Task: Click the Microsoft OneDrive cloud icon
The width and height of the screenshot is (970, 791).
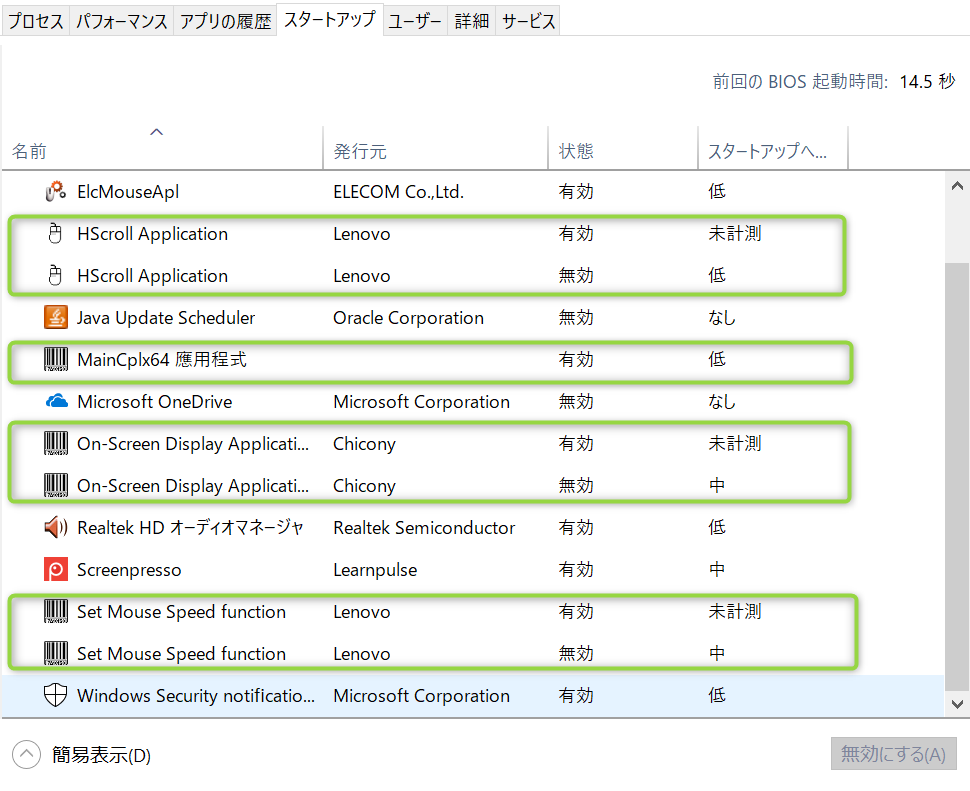Action: [56, 402]
